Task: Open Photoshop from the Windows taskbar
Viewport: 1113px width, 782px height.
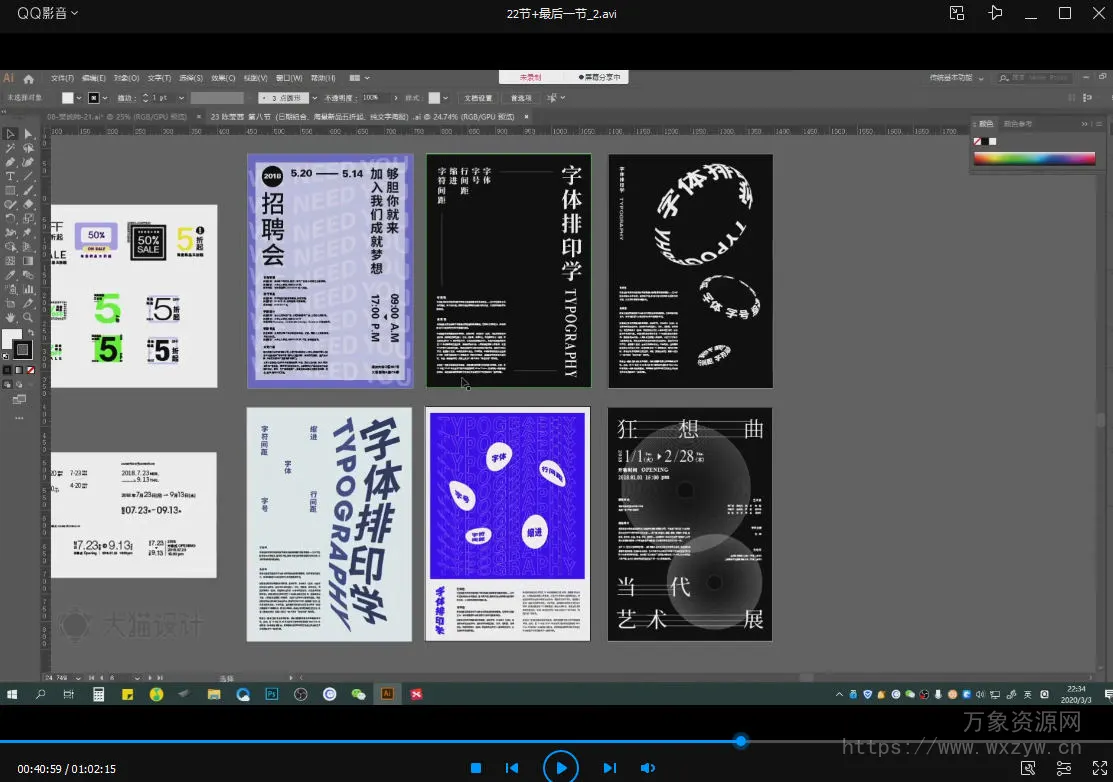Action: (271, 694)
